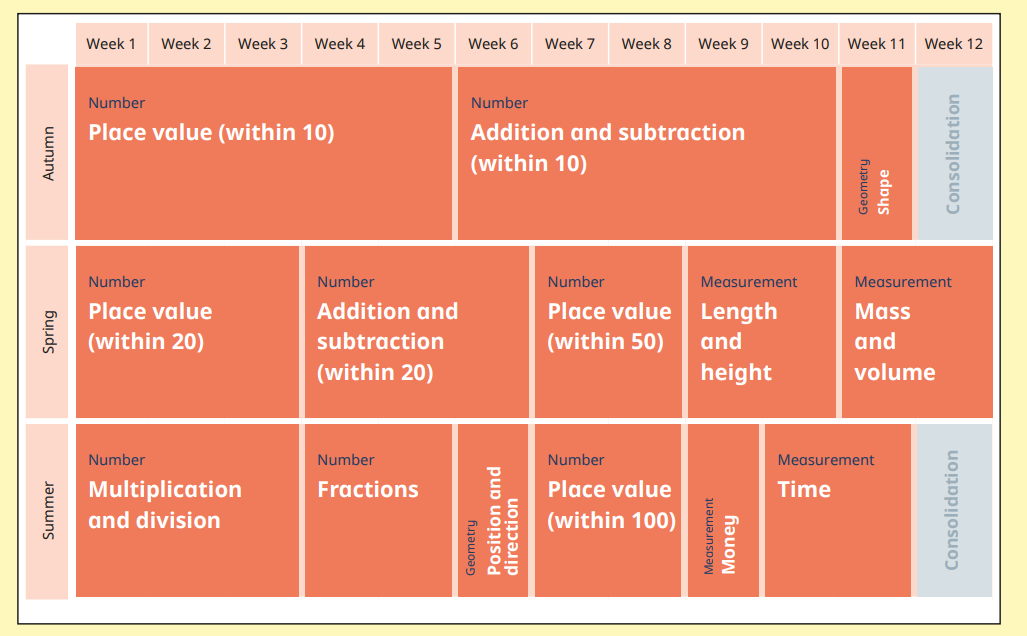1027x636 pixels.
Task: Click the Place value (within 100) block
Action: coord(608,510)
